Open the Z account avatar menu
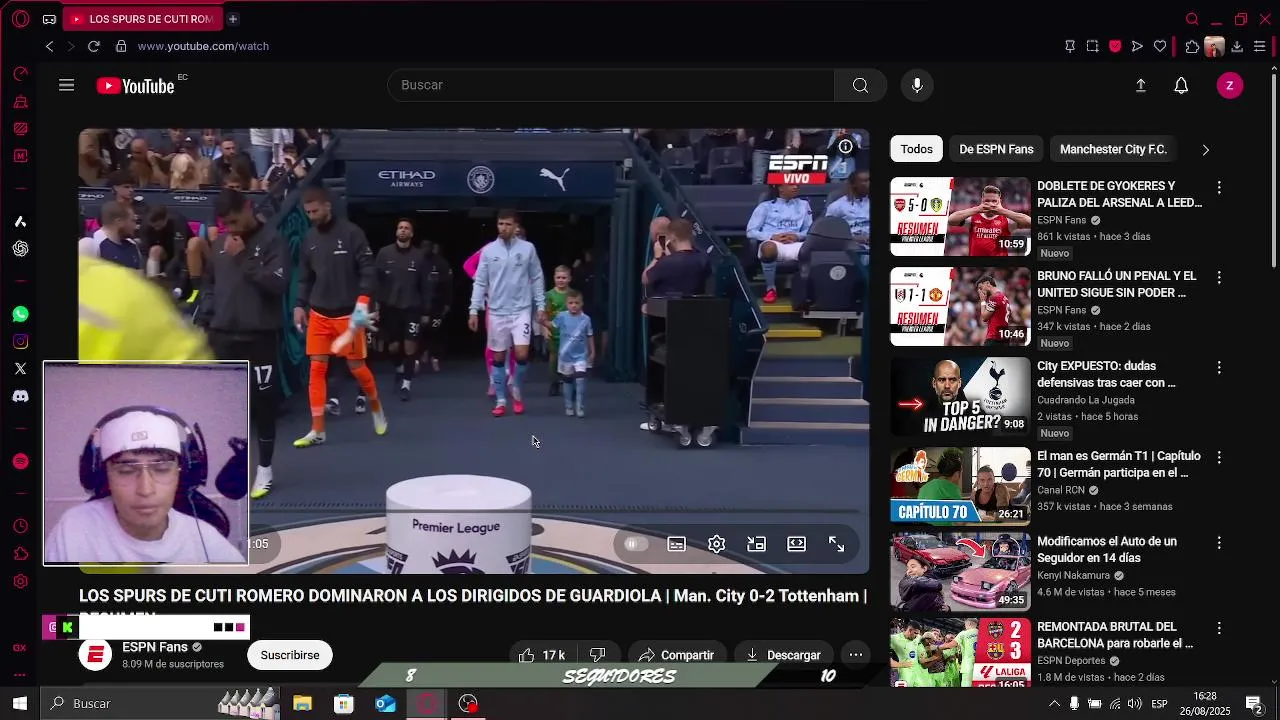Image resolution: width=1280 pixels, height=720 pixels. pyautogui.click(x=1229, y=86)
